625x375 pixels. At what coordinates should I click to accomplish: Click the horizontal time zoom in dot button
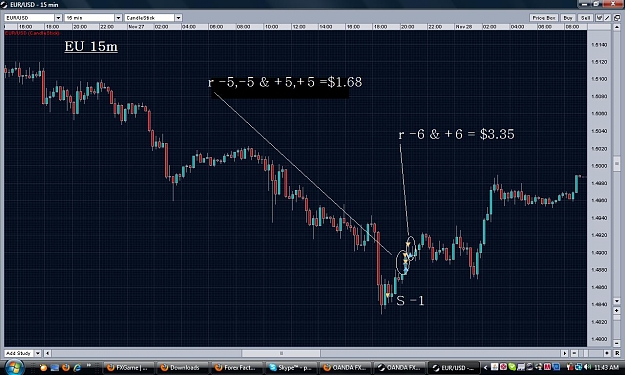607,353
